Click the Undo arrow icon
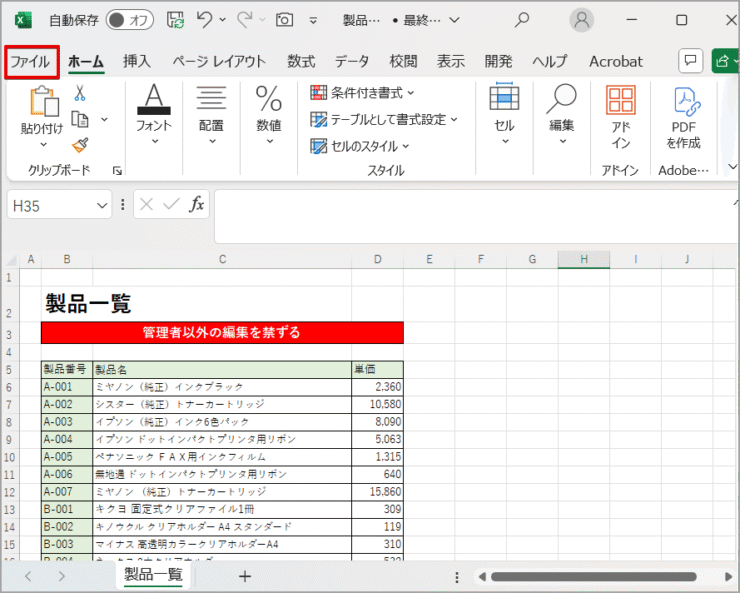740x593 pixels. 204,20
